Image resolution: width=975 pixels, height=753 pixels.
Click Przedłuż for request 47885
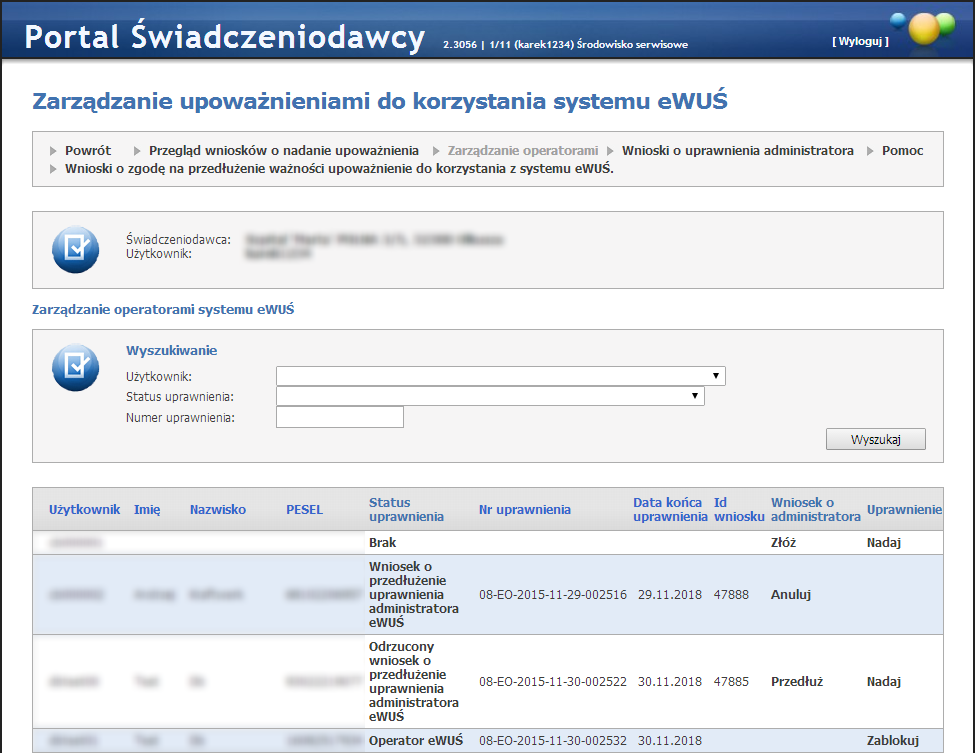click(796, 682)
